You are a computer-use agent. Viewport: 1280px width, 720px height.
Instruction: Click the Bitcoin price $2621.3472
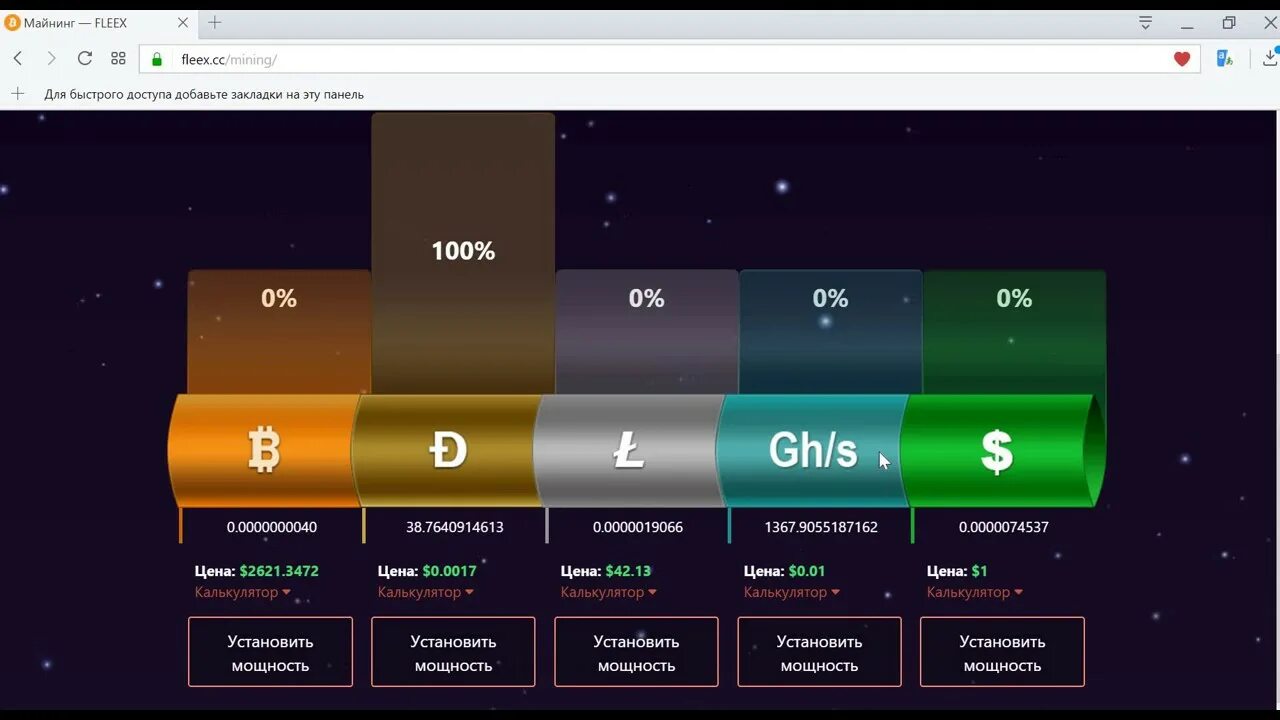coord(279,571)
